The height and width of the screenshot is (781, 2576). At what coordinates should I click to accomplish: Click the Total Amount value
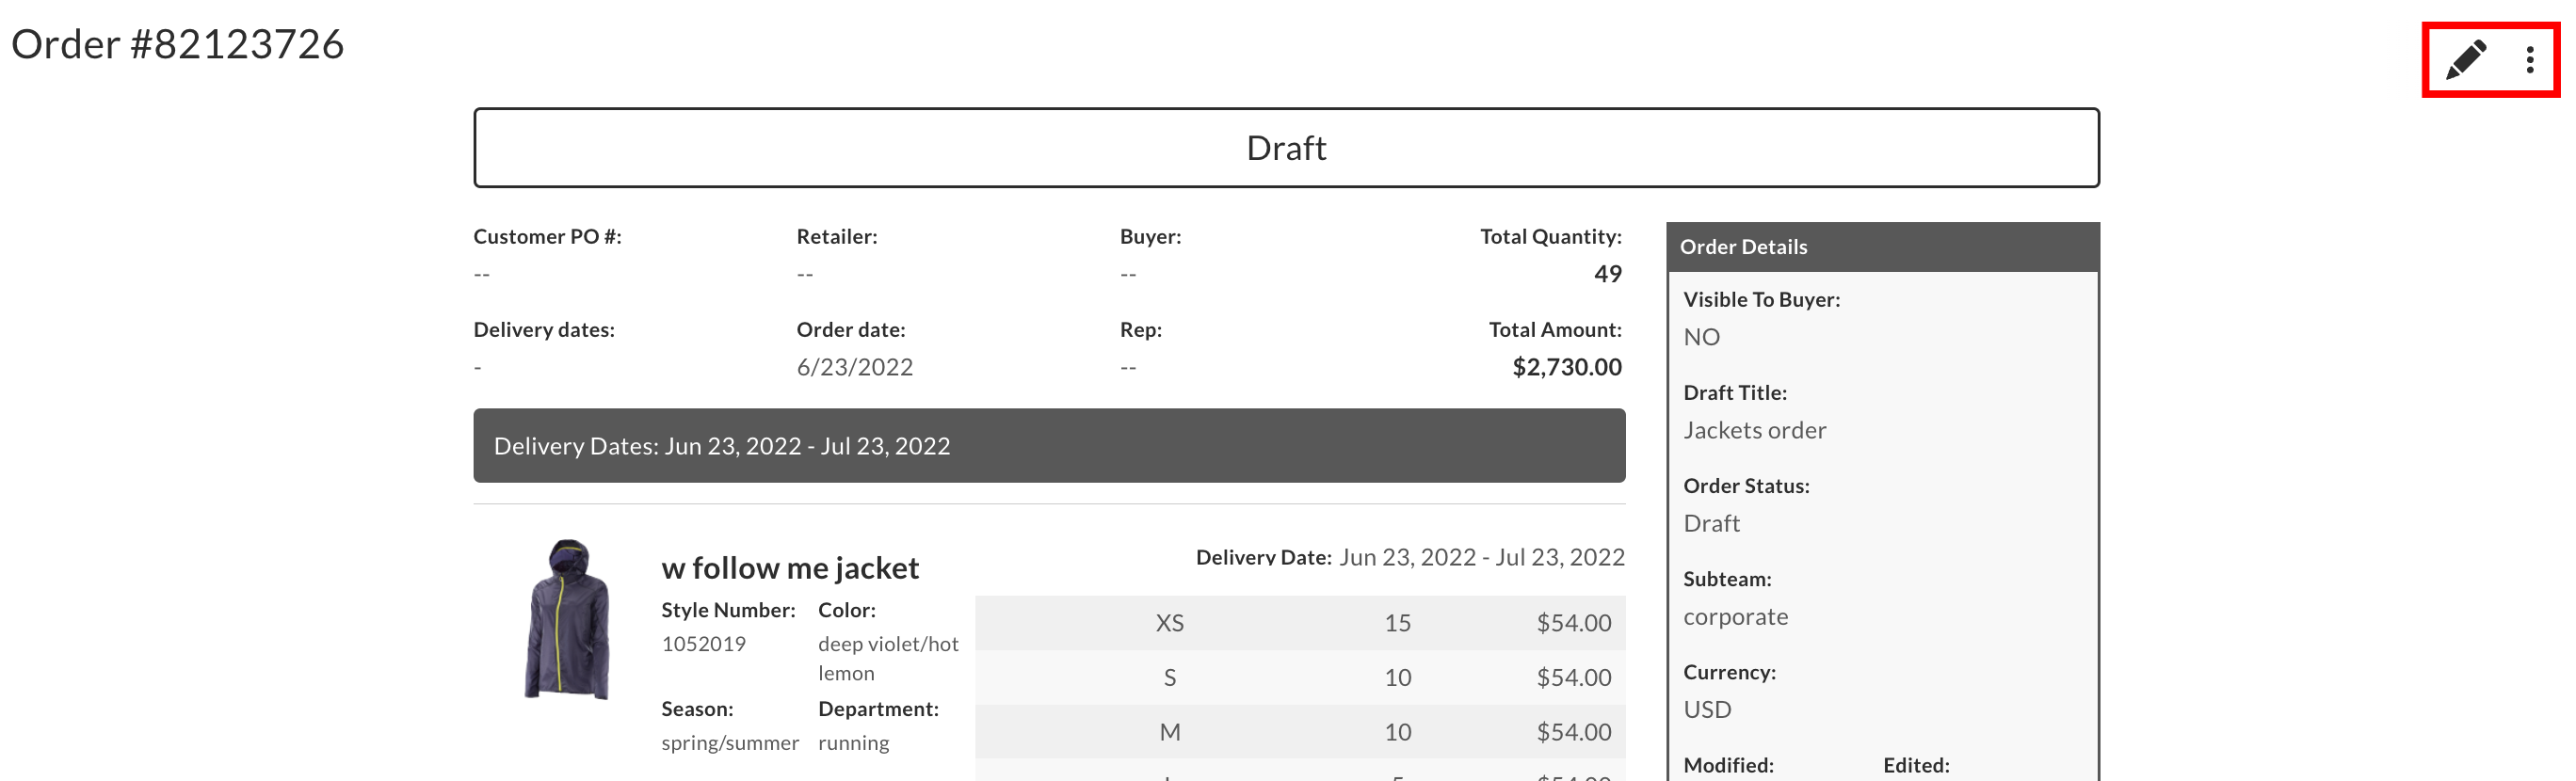click(x=1567, y=367)
